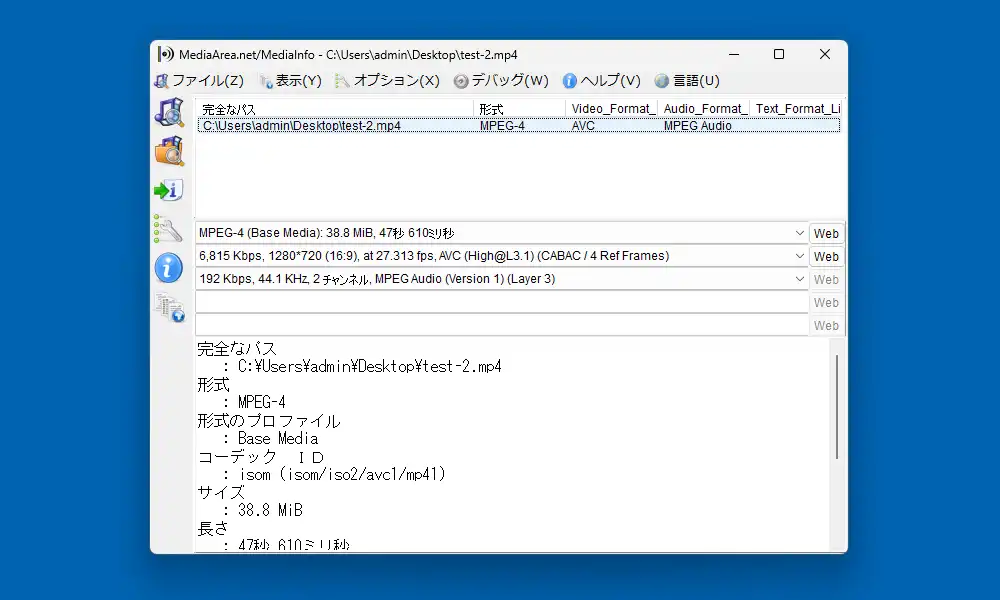1000x600 pixels.
Task: Click the blue About info circle icon
Action: pyautogui.click(x=168, y=268)
